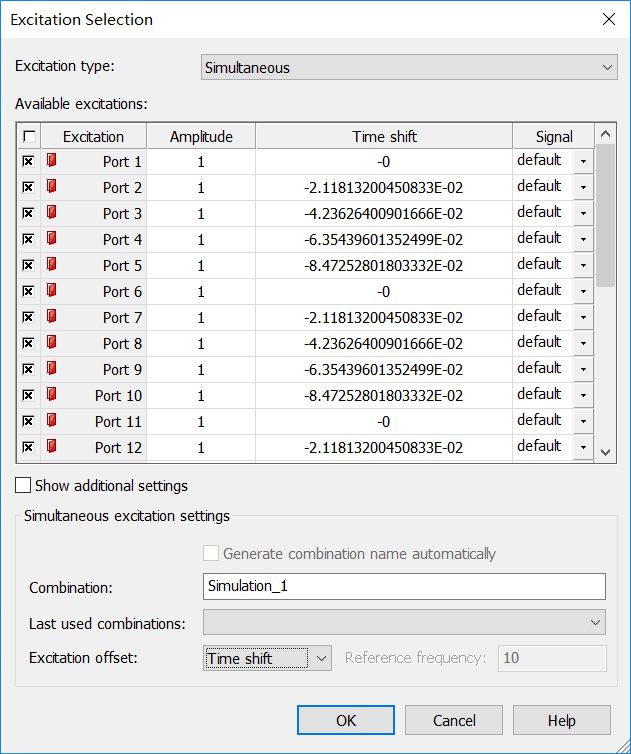Open the Signal dropdown for Port 2
The width and height of the screenshot is (631, 754).
[x=583, y=187]
